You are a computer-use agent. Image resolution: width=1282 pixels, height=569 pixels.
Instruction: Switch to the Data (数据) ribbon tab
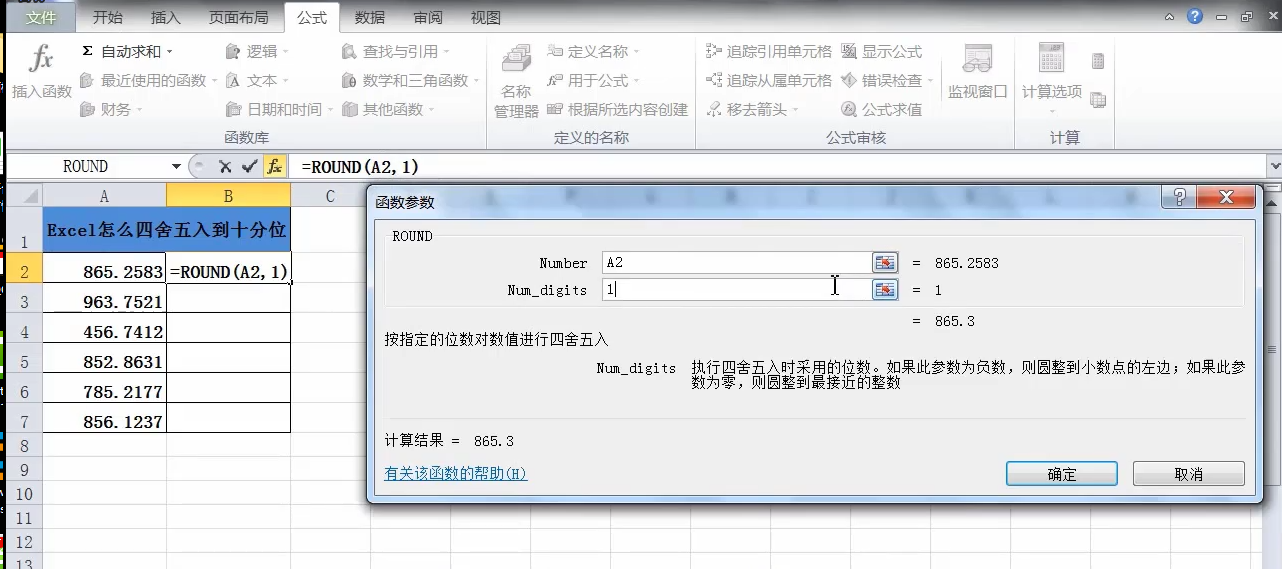[x=369, y=17]
